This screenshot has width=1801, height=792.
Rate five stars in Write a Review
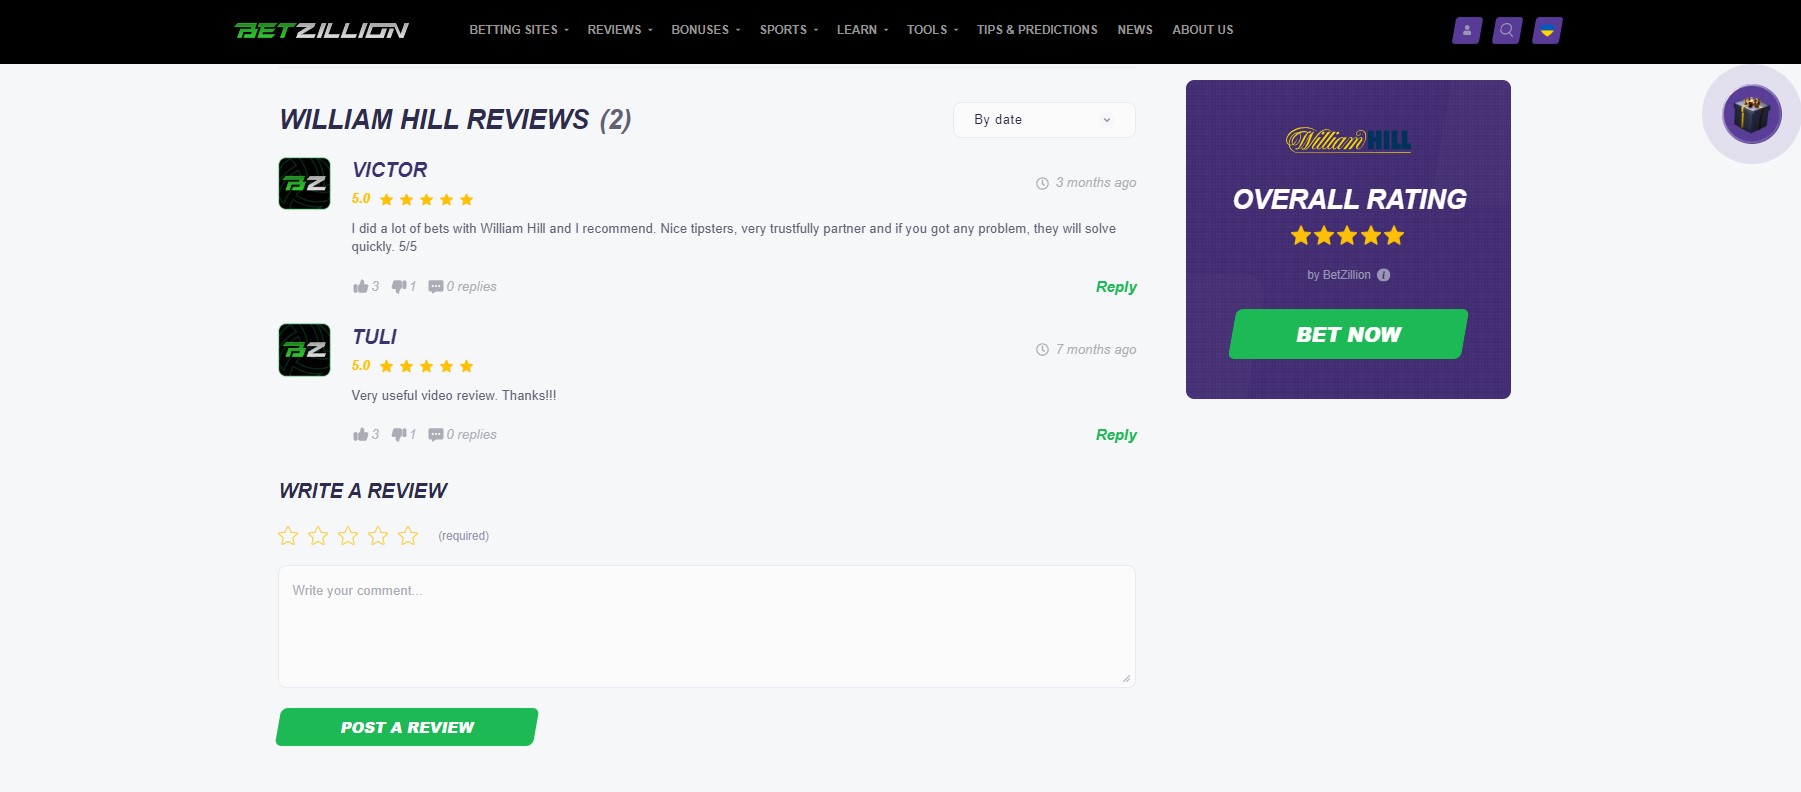[x=408, y=536]
